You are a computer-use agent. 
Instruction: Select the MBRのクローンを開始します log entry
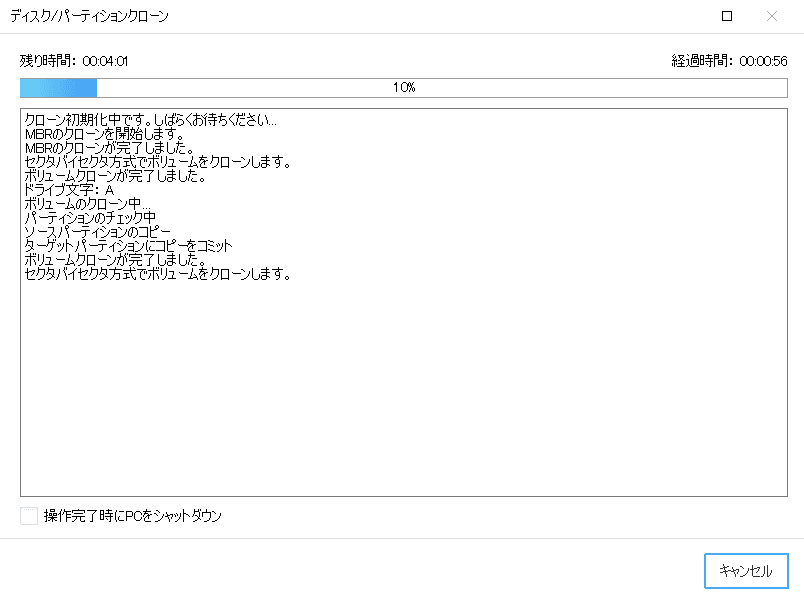click(x=102, y=134)
